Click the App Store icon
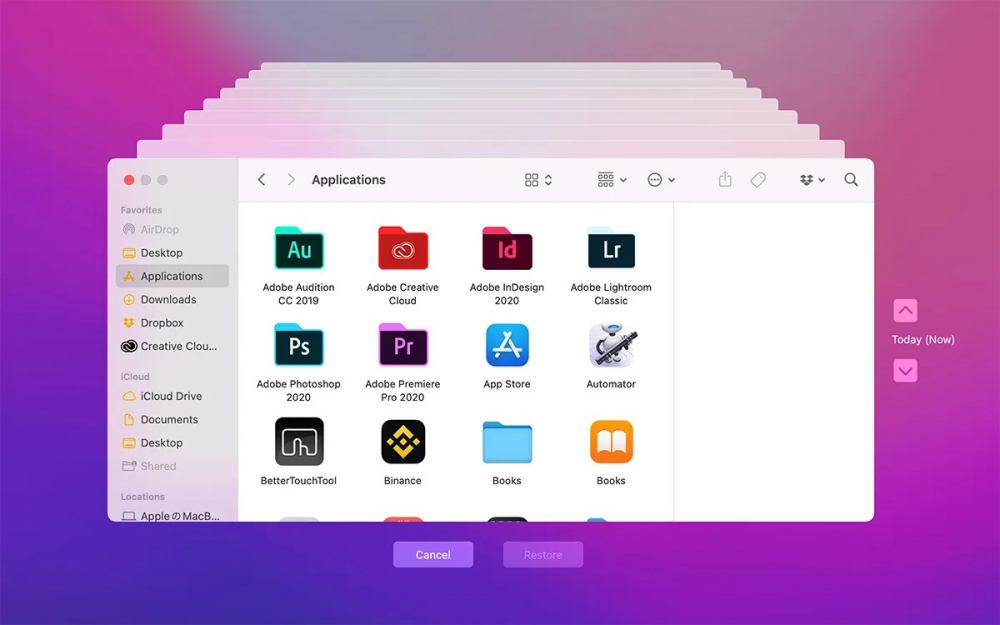 (507, 345)
